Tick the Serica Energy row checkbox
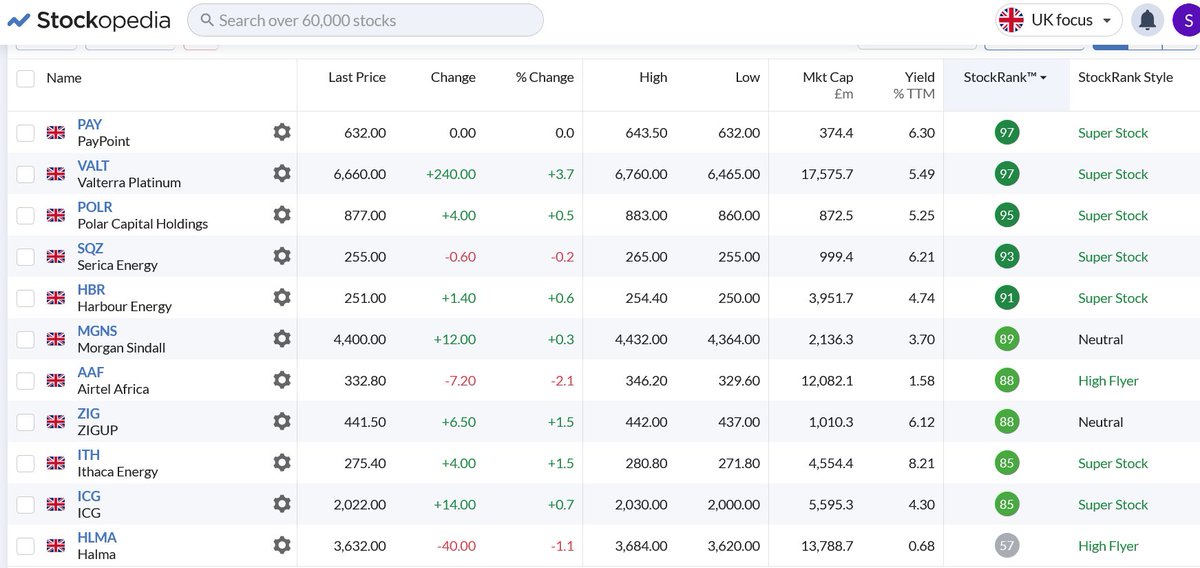The height and width of the screenshot is (568, 1200). click(25, 256)
